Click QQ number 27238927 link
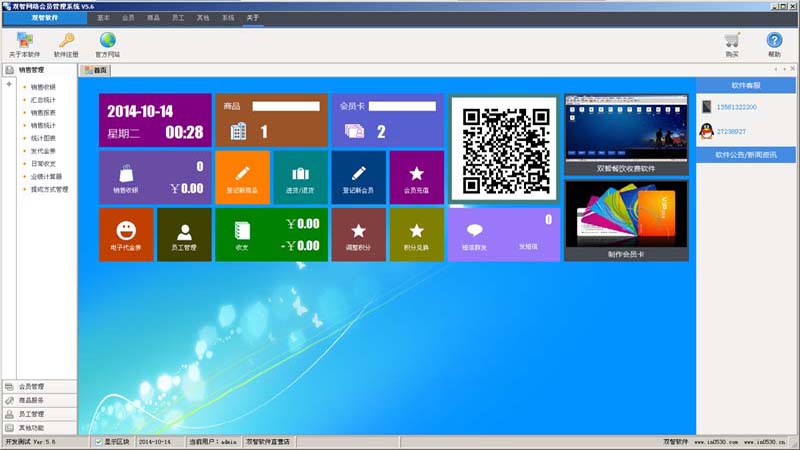The width and height of the screenshot is (800, 450). (731, 132)
